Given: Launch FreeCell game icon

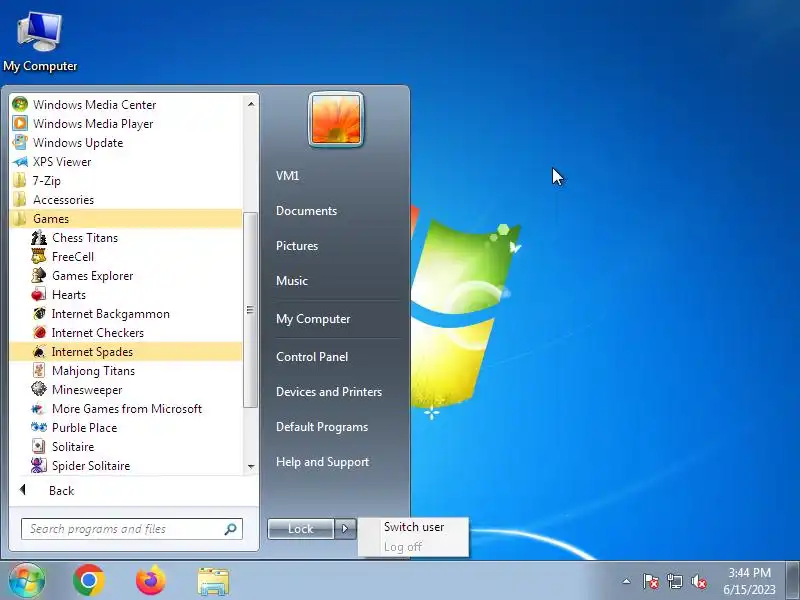Looking at the screenshot, I should (39, 257).
